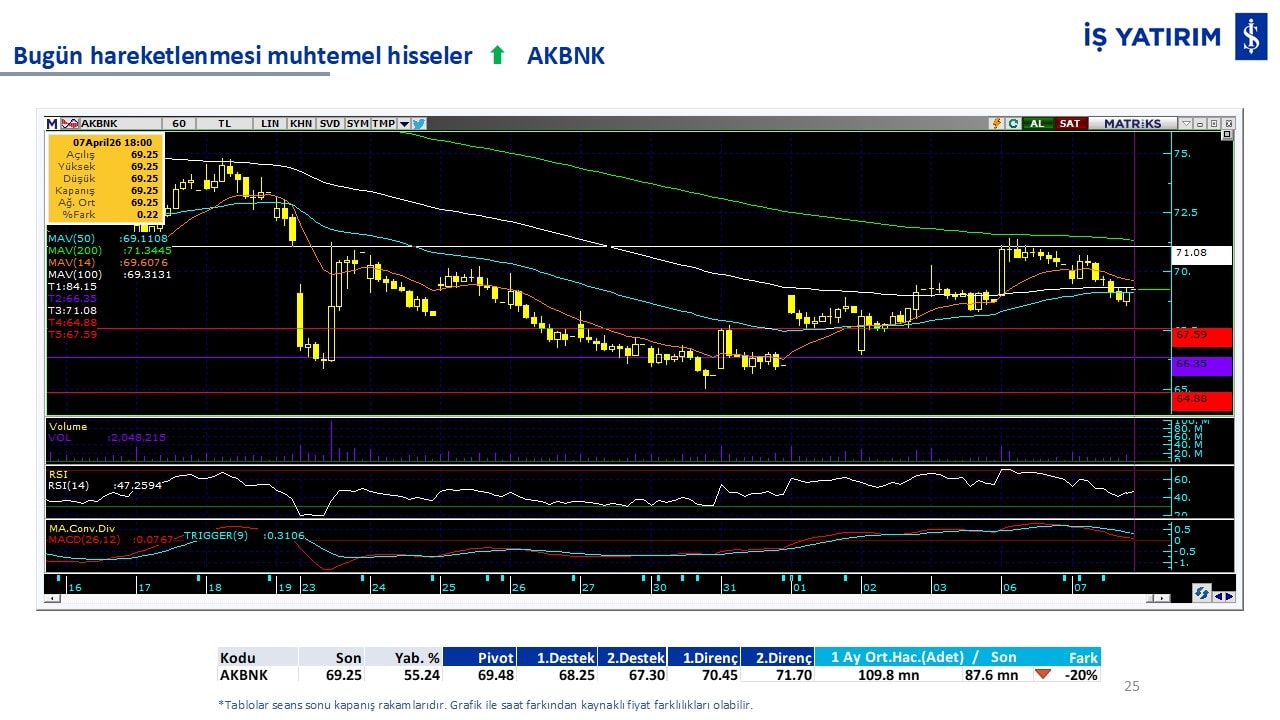Screen dimensions: 1280x720
Task: Click the Twitter bird icon
Action: point(419,124)
